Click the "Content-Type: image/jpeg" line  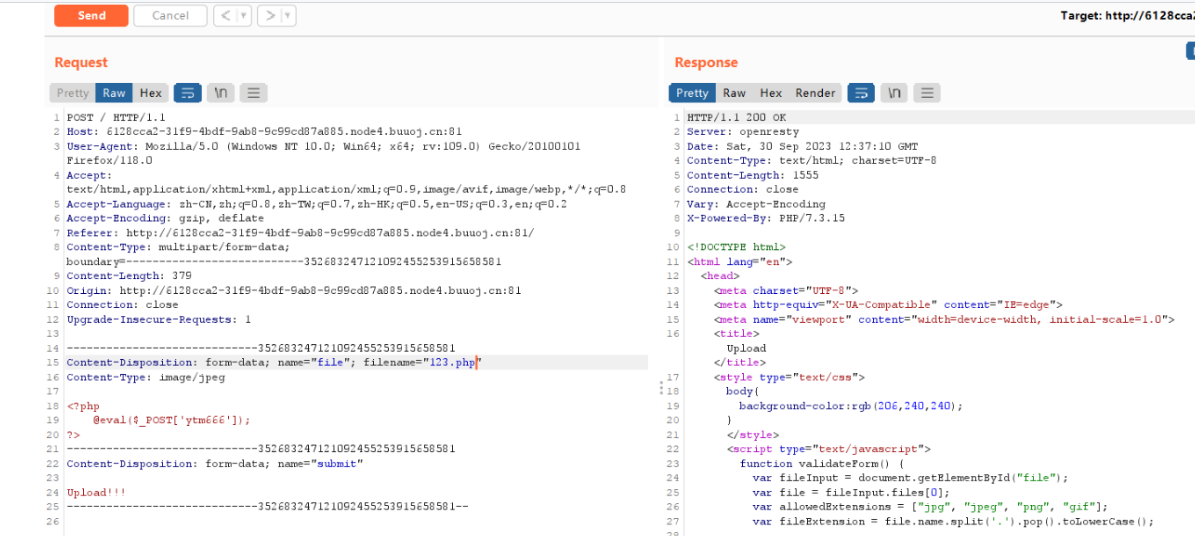[146, 377]
